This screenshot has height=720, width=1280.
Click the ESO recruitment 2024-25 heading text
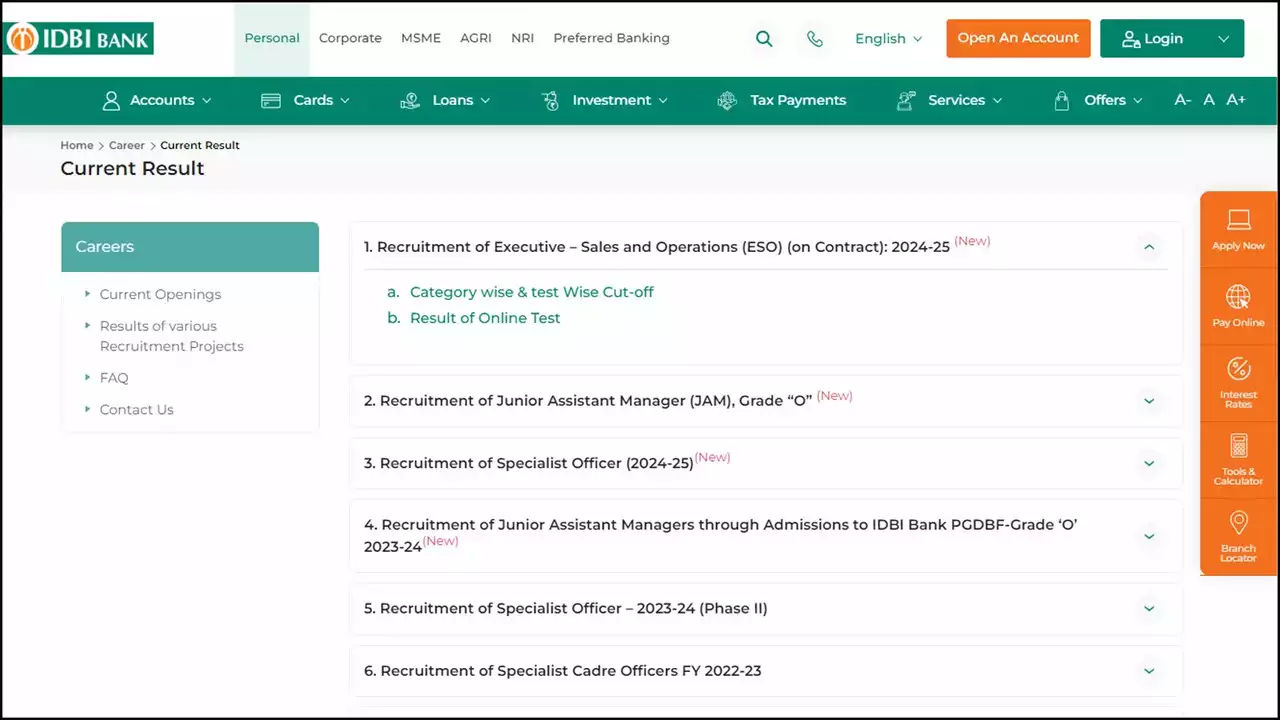tap(657, 247)
